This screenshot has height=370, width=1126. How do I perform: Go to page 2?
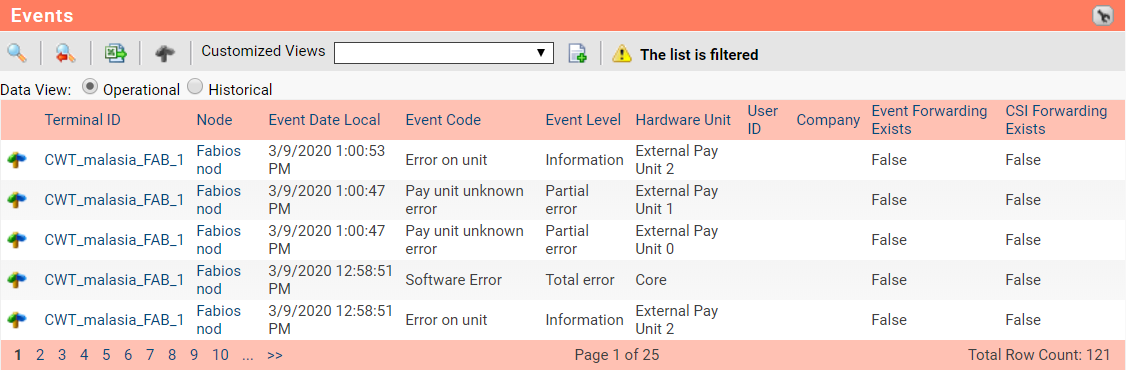[x=40, y=355]
